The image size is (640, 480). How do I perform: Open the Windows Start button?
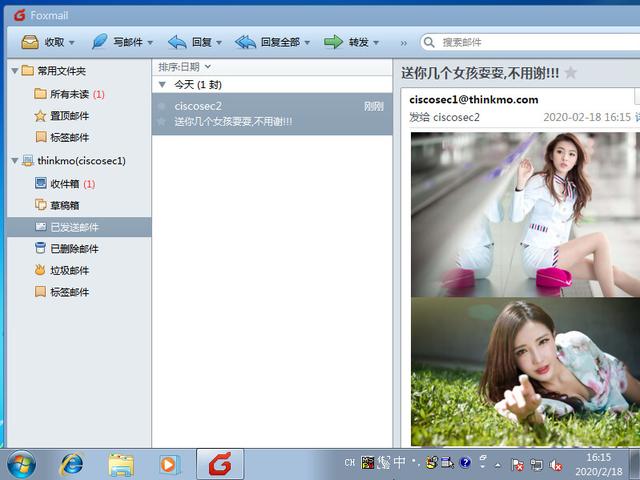click(21, 464)
